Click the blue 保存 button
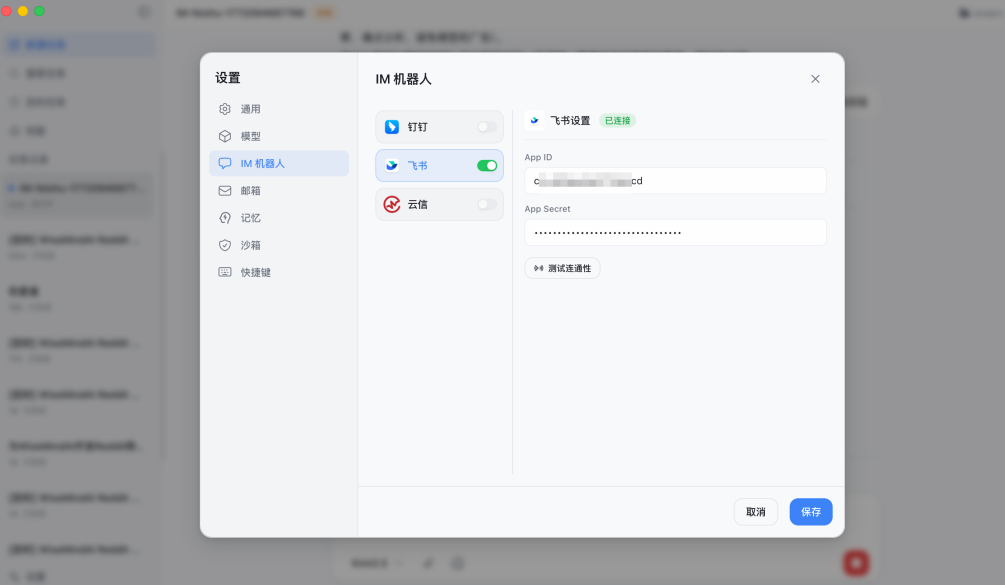 tap(810, 512)
